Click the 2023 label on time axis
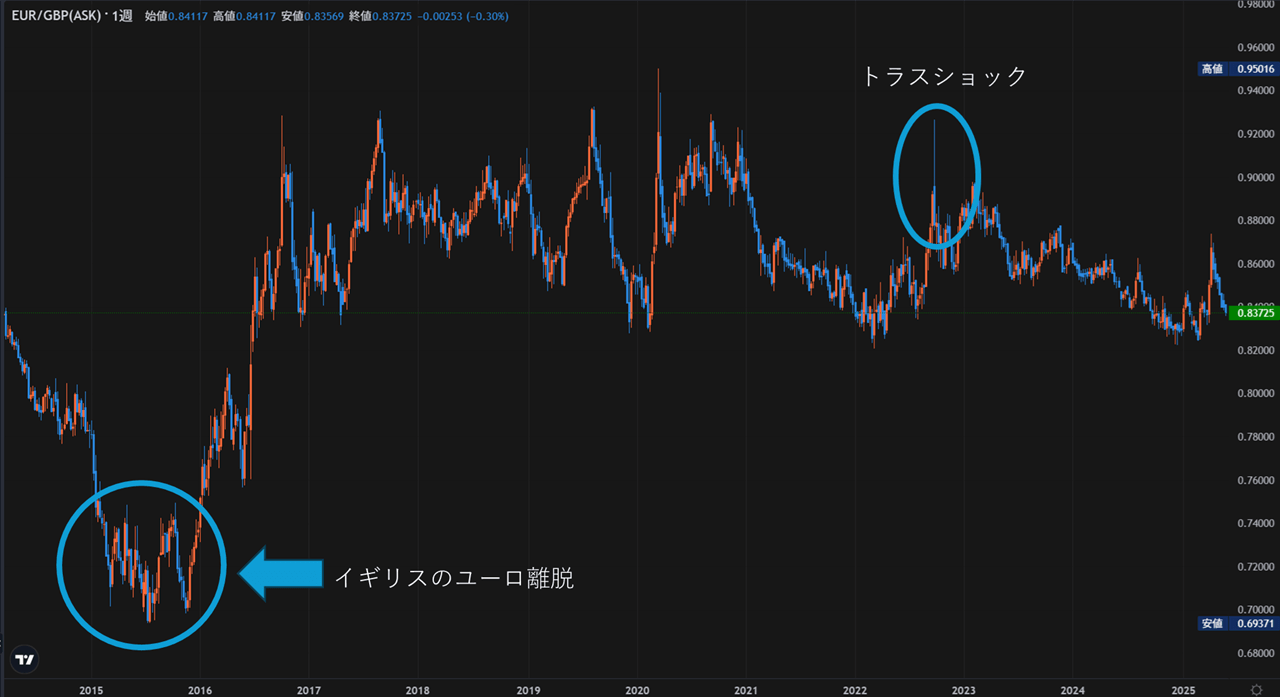Viewport: 1280px width, 697px height. [963, 690]
